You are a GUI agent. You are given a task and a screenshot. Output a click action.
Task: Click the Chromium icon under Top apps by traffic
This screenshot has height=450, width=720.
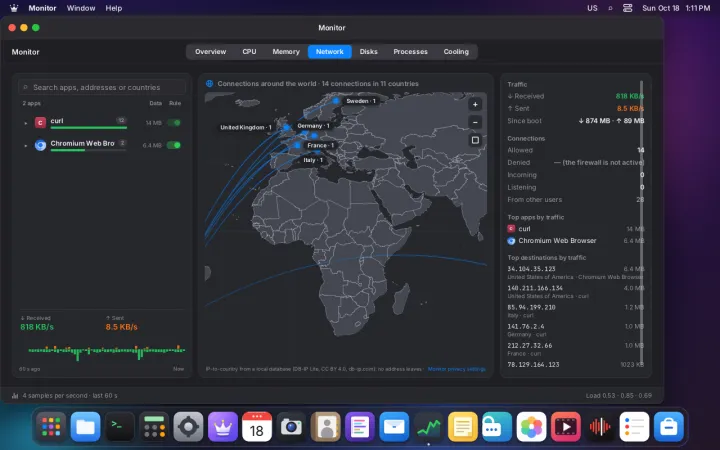511,241
